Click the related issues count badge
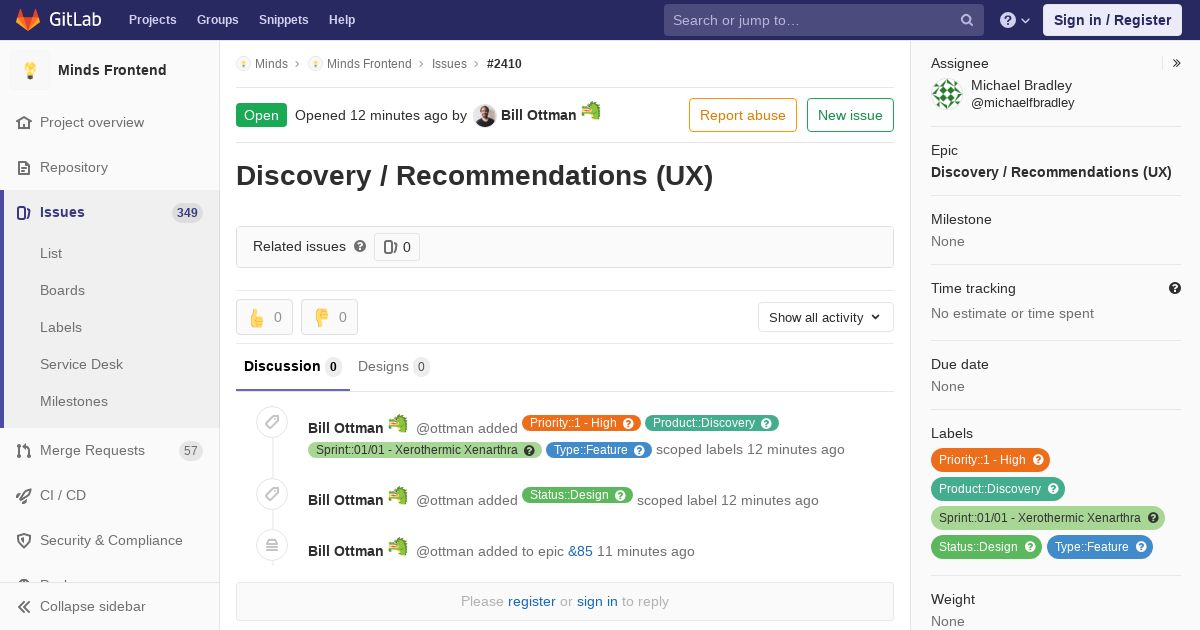The height and width of the screenshot is (630, 1200). point(397,247)
